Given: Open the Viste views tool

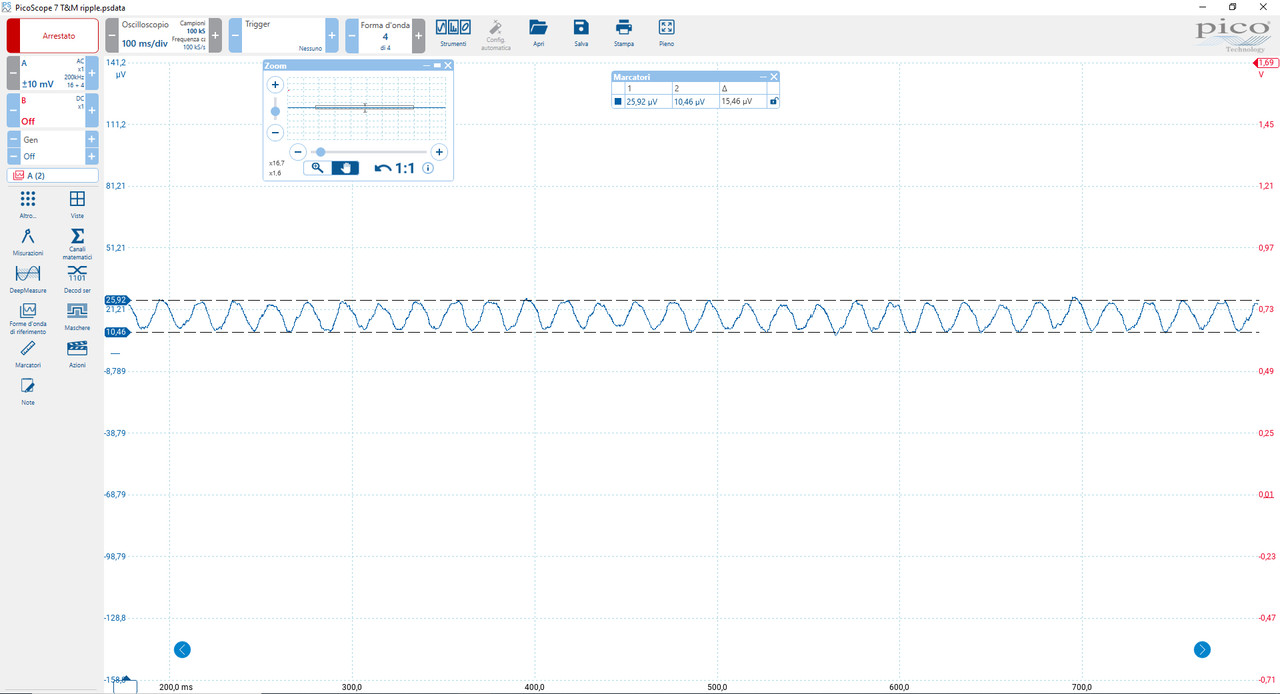Looking at the screenshot, I should pos(77,205).
